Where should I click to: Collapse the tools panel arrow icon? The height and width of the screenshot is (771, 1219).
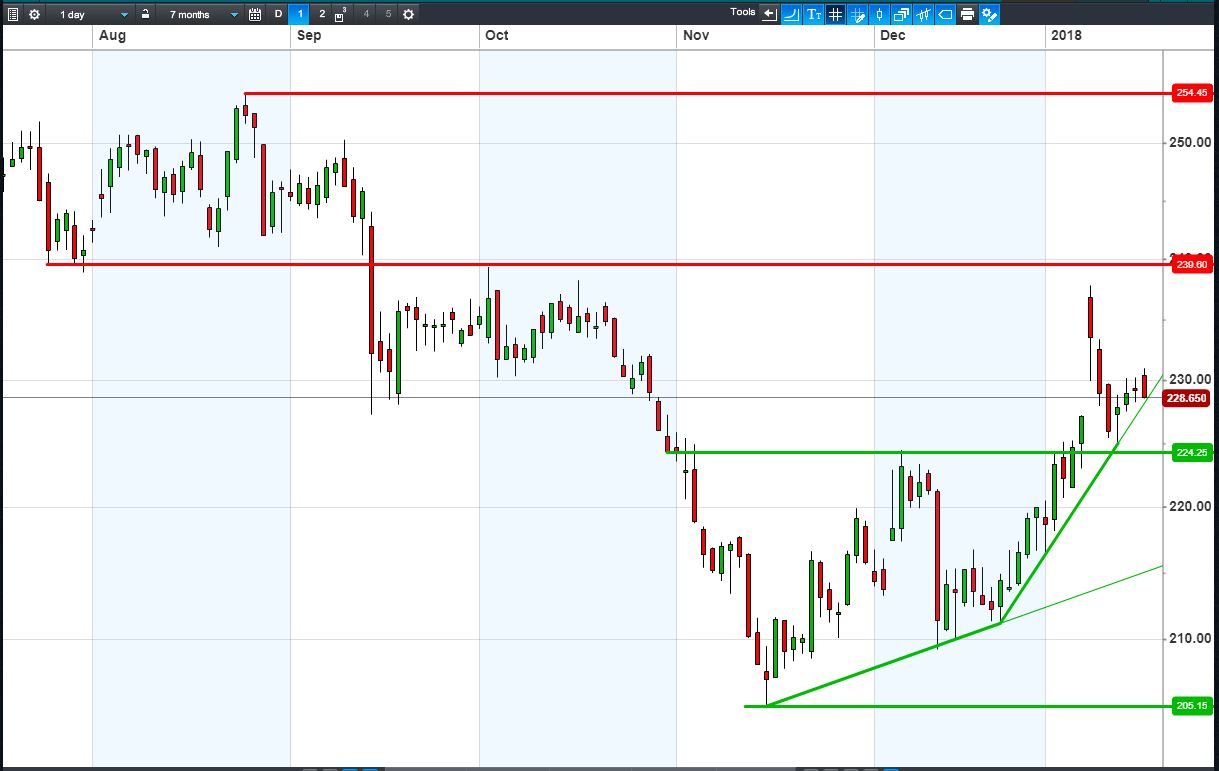(x=769, y=14)
